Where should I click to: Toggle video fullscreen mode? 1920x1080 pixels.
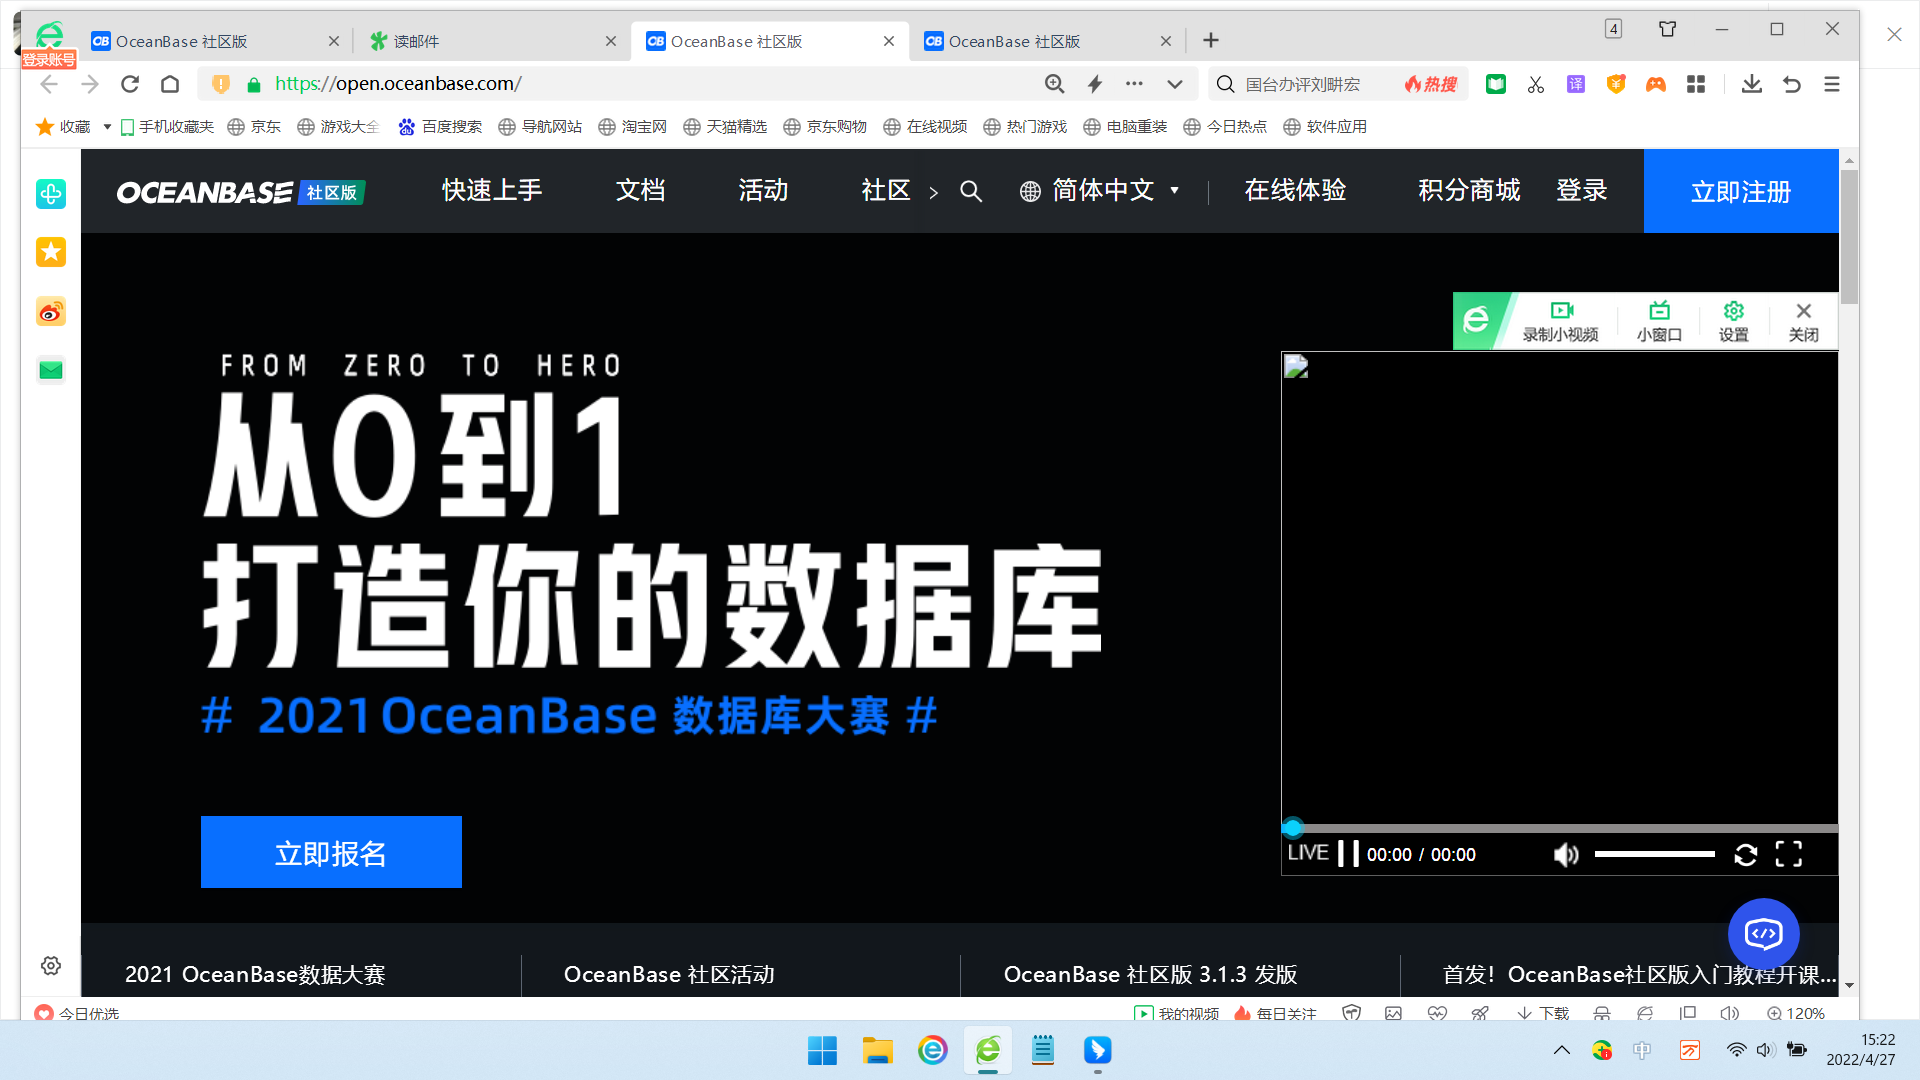click(1789, 854)
